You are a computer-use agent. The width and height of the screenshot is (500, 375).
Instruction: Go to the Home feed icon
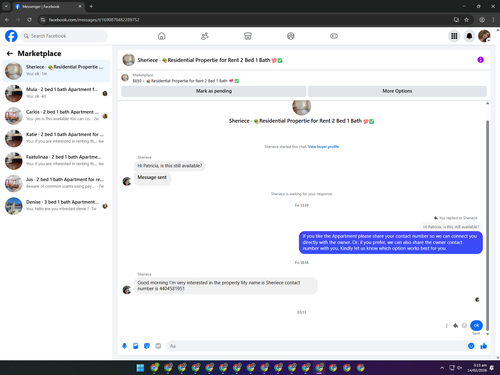(161, 36)
